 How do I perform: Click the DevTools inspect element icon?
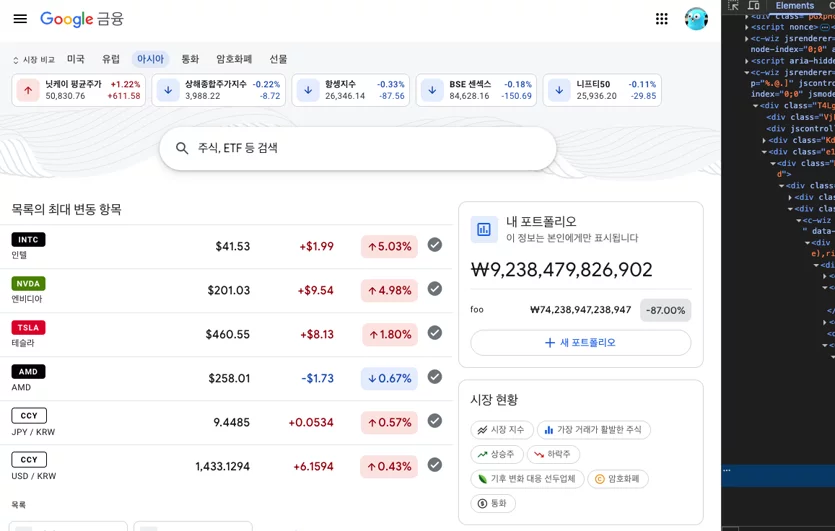tap(733, 5)
